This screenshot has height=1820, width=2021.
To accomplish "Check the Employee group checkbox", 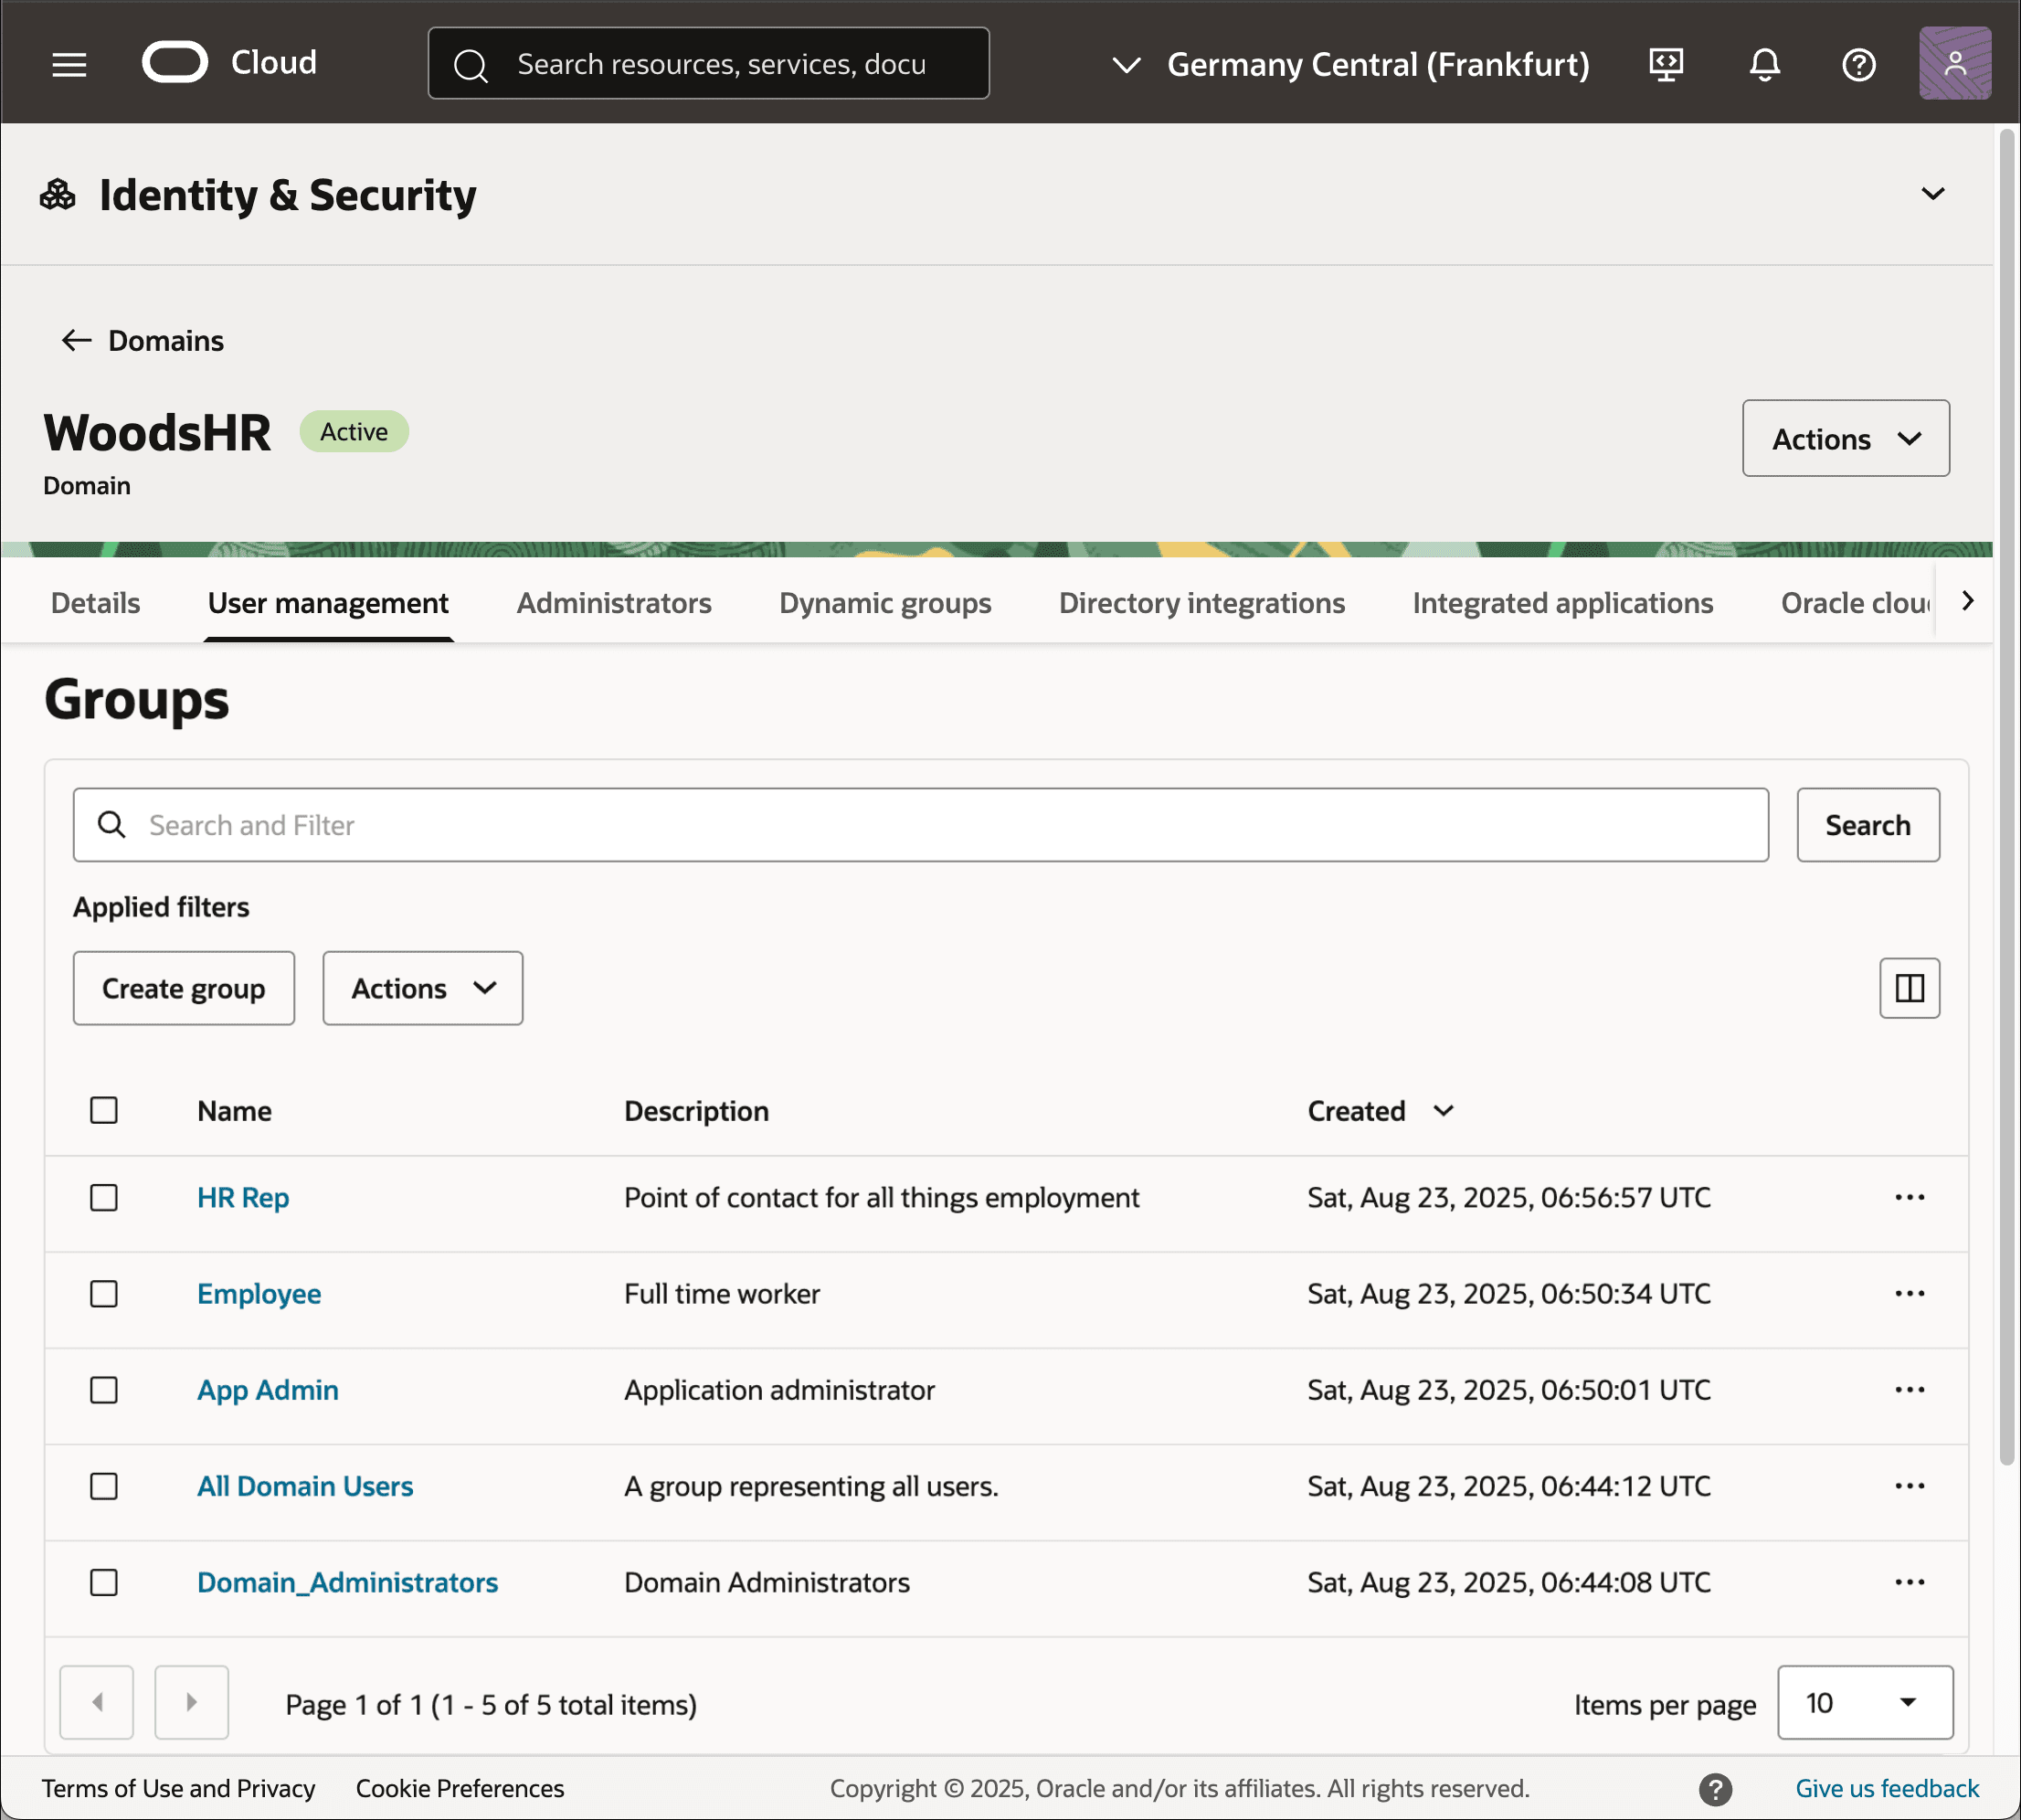I will pos(104,1293).
